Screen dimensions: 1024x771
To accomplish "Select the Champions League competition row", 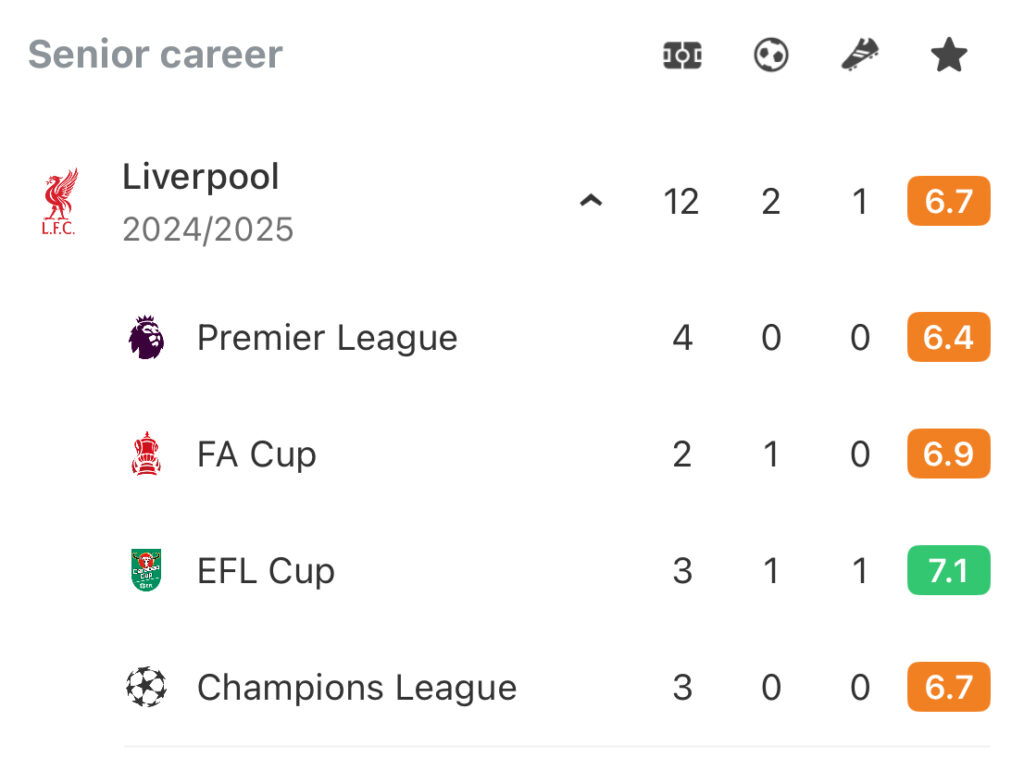I will tap(557, 687).
